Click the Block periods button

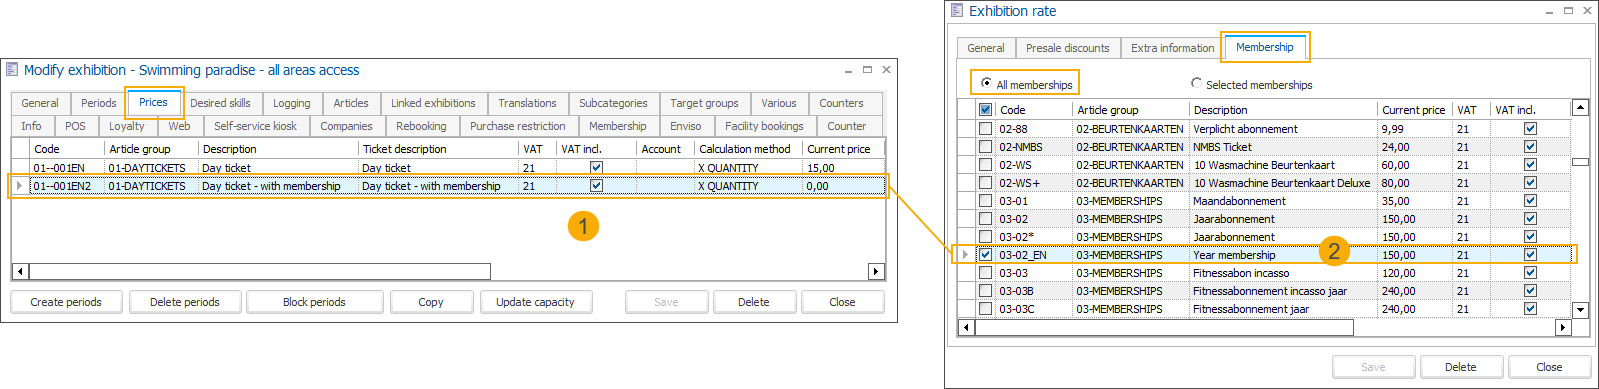314,302
